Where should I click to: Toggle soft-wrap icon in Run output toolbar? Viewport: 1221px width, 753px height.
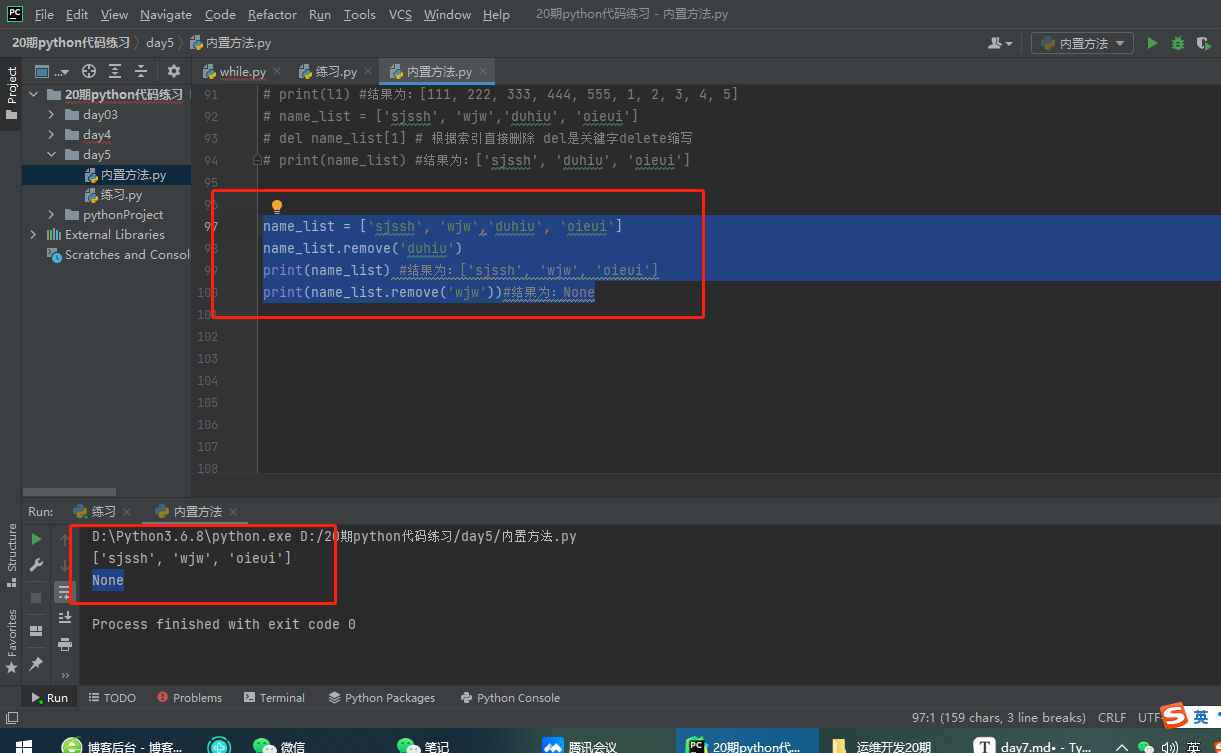click(x=65, y=592)
